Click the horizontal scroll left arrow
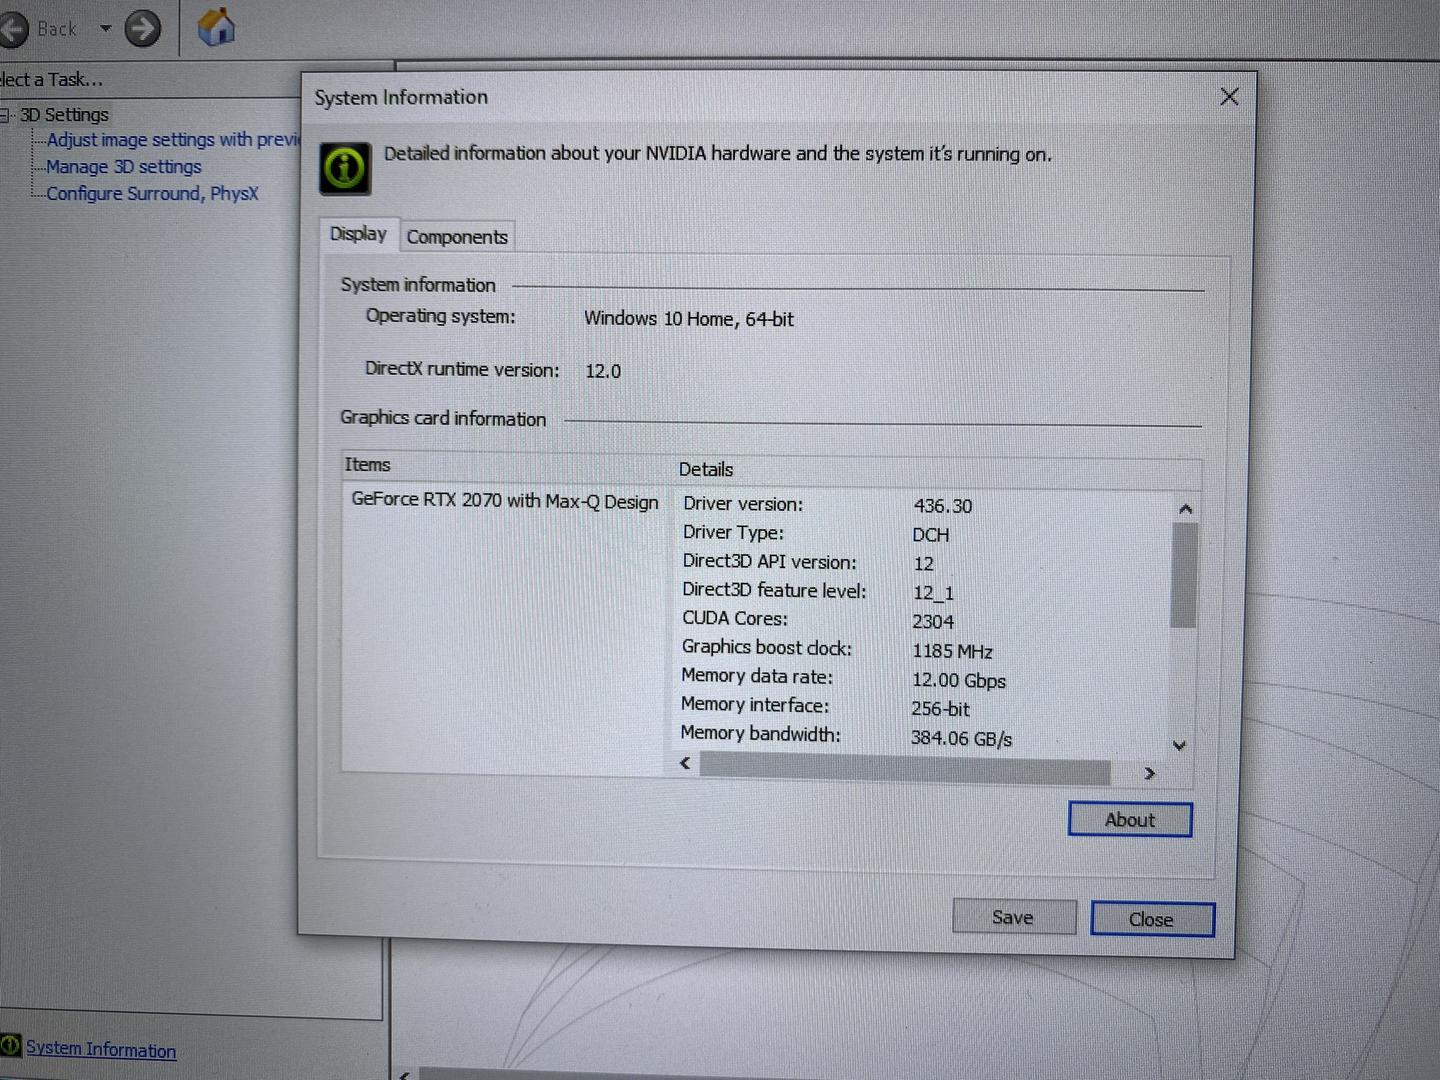The width and height of the screenshot is (1440, 1080). (686, 763)
